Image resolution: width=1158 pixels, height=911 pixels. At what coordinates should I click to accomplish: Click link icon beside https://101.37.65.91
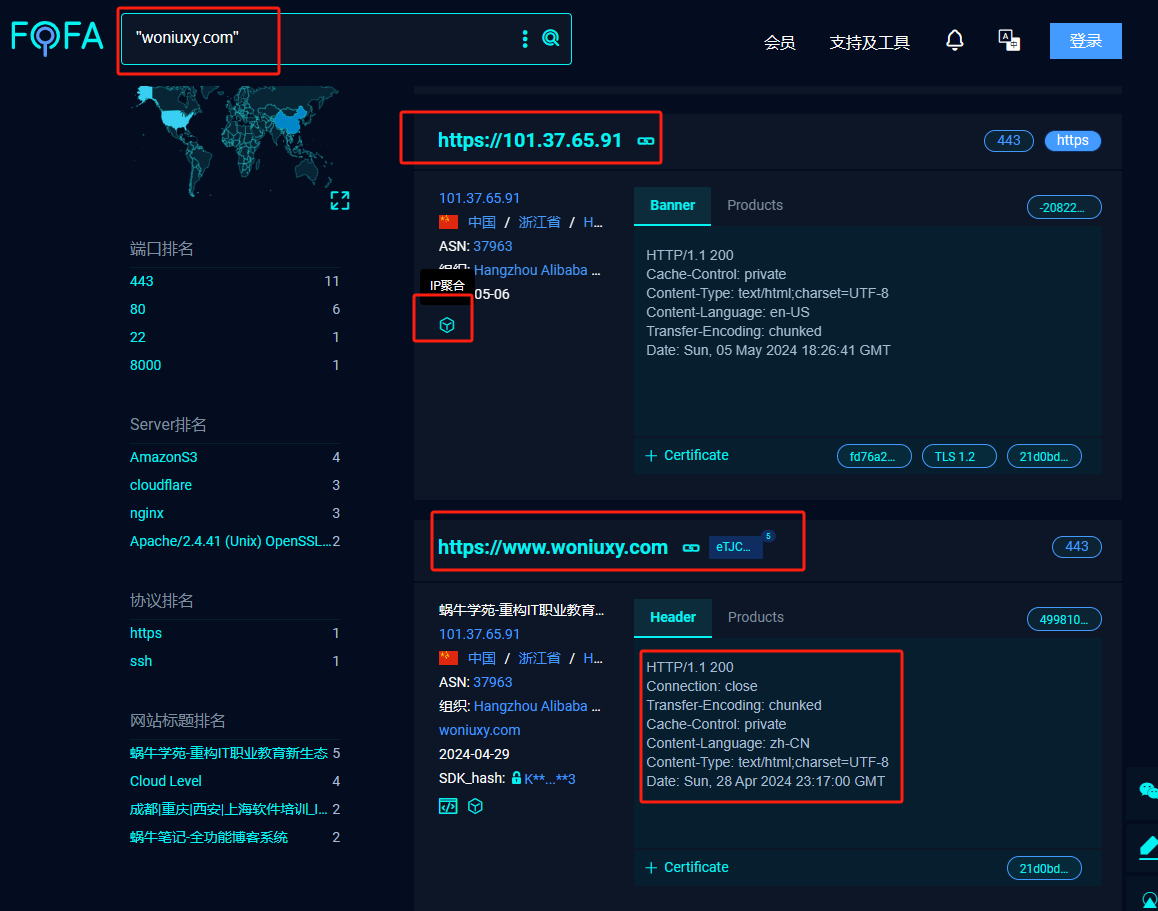coord(645,141)
